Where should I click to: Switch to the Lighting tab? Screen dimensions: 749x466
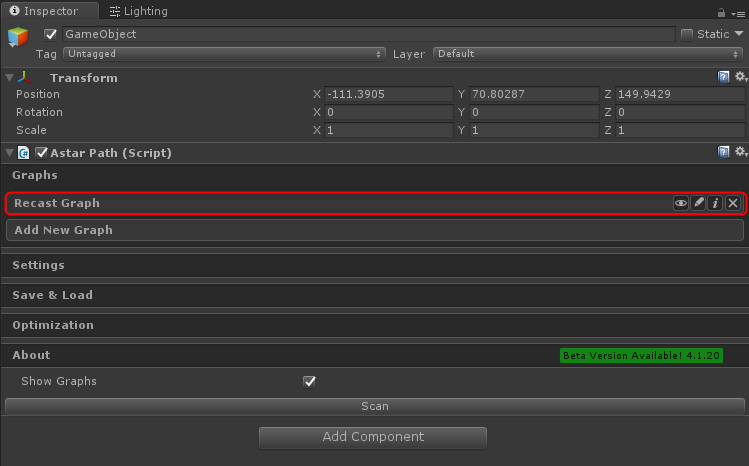pyautogui.click(x=138, y=11)
